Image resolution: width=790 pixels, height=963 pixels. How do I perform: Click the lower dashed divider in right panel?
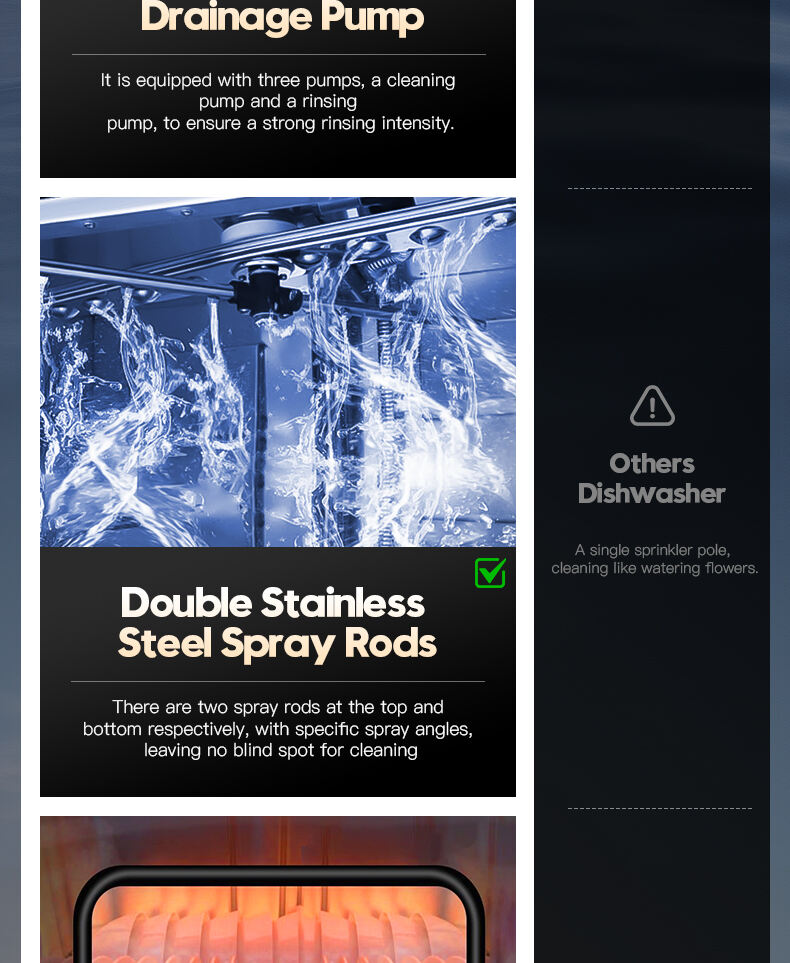coord(660,808)
